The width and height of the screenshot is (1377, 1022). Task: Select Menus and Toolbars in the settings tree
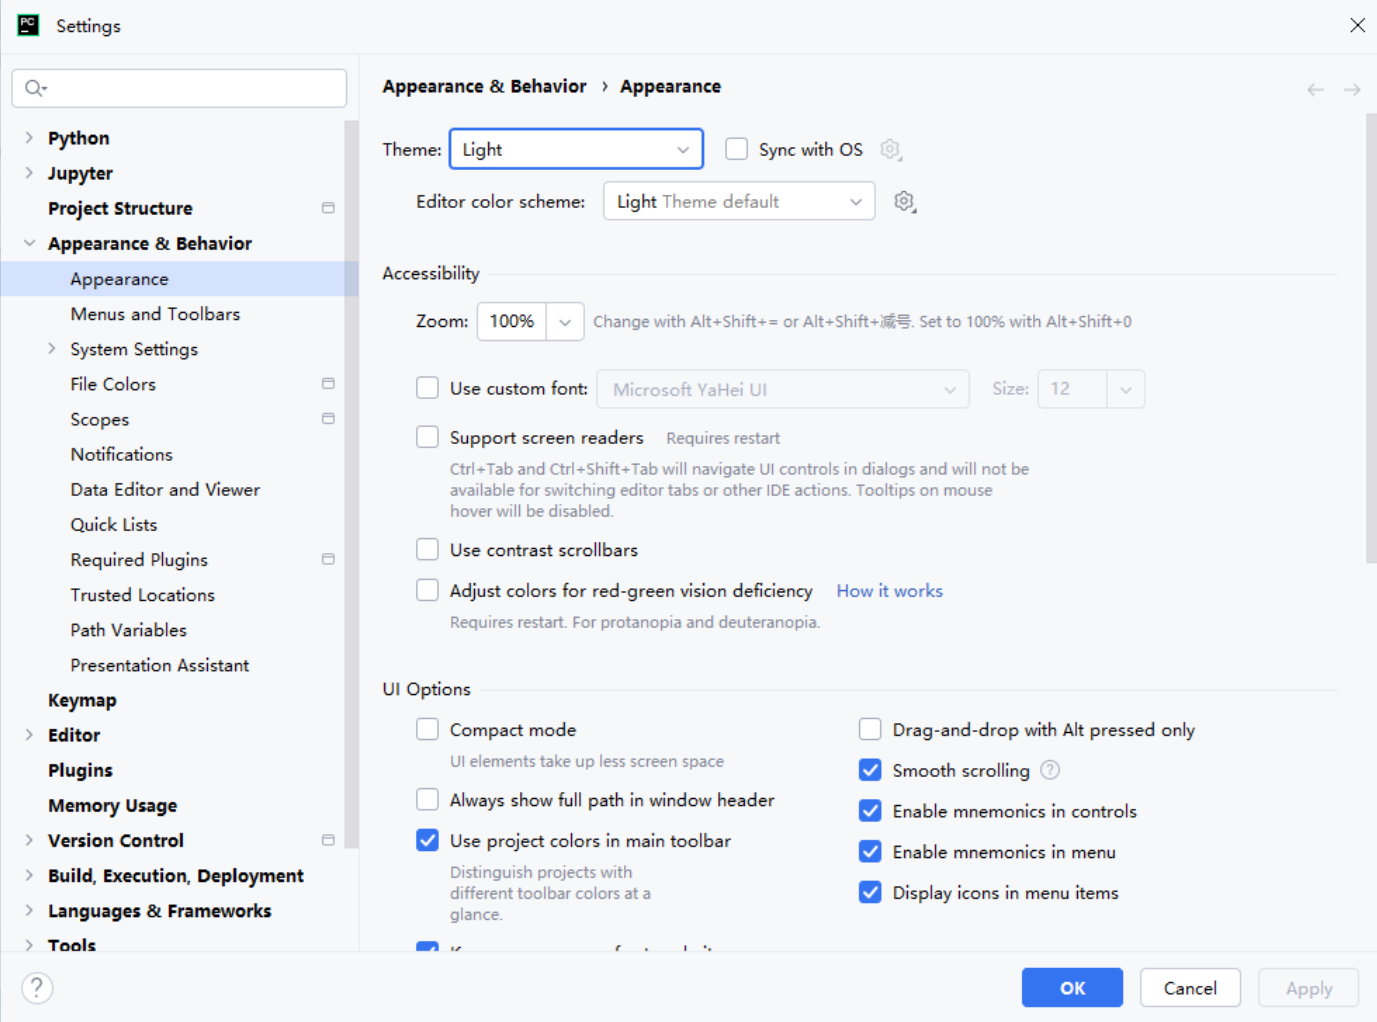[x=155, y=314]
